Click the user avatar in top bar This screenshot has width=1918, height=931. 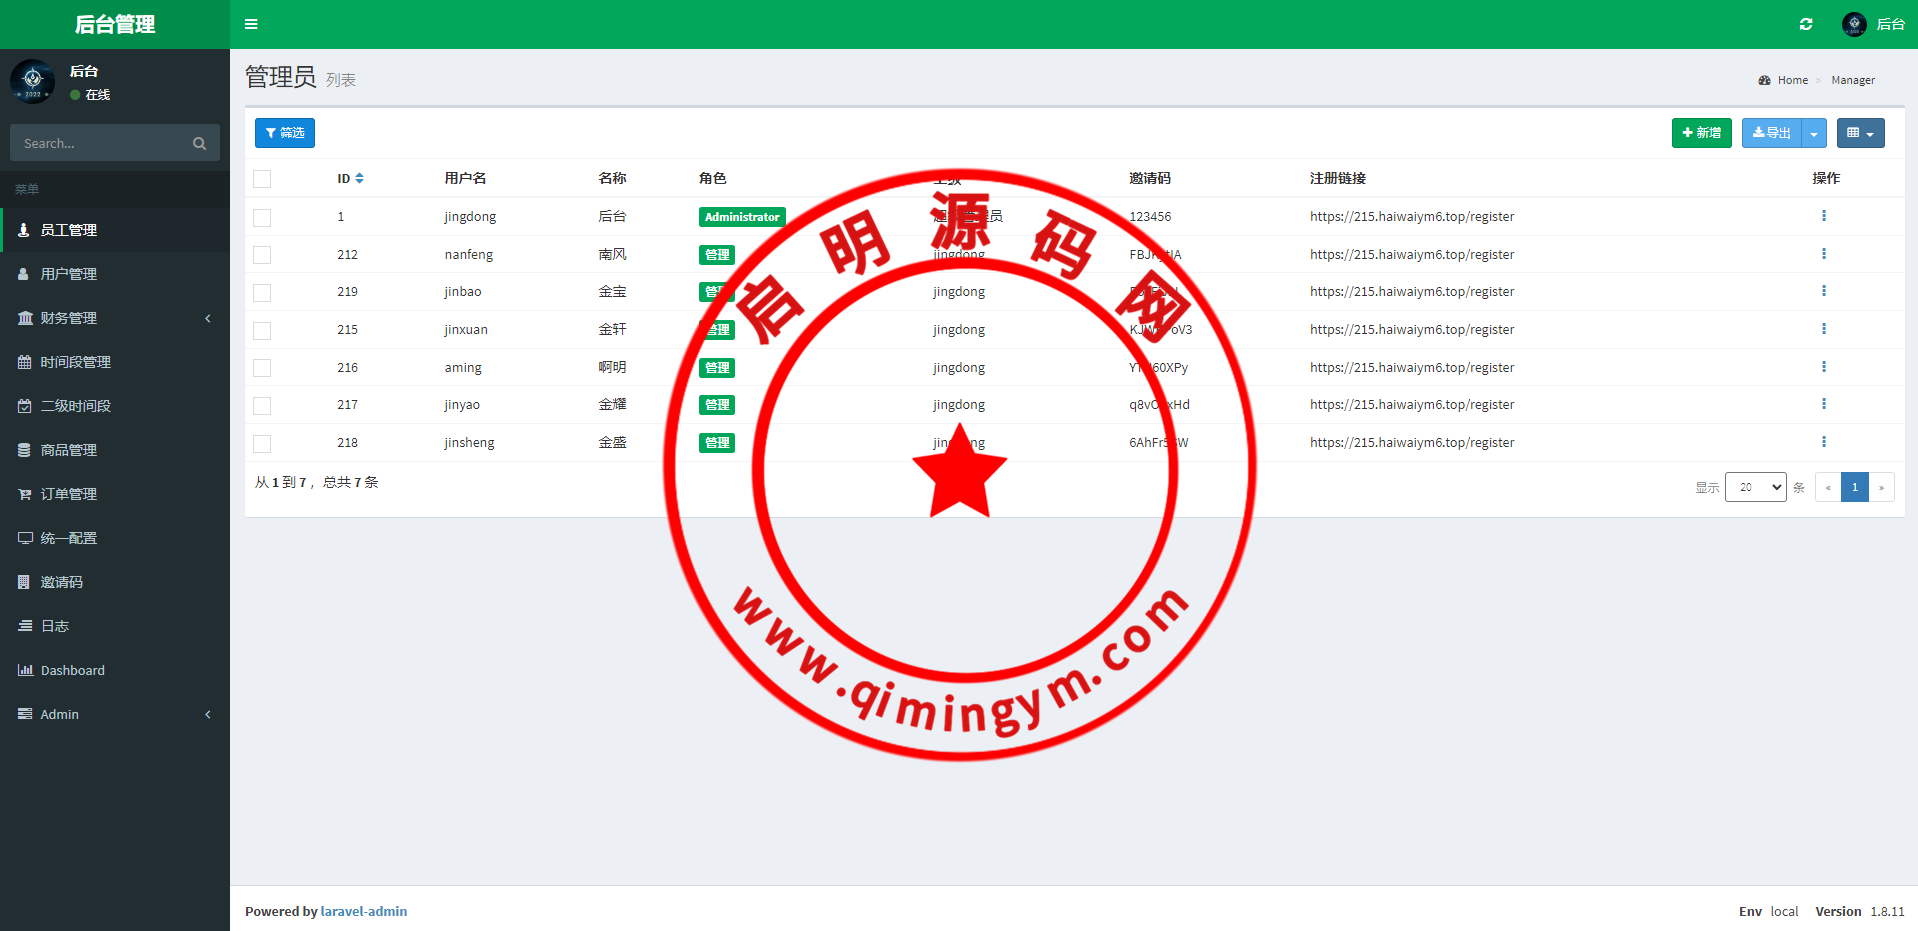click(1854, 24)
